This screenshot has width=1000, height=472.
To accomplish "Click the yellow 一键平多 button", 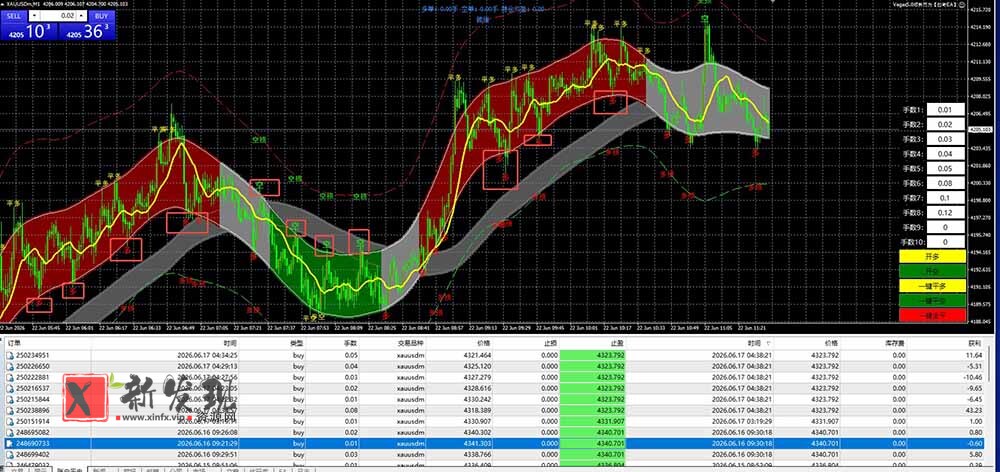I will [x=932, y=286].
